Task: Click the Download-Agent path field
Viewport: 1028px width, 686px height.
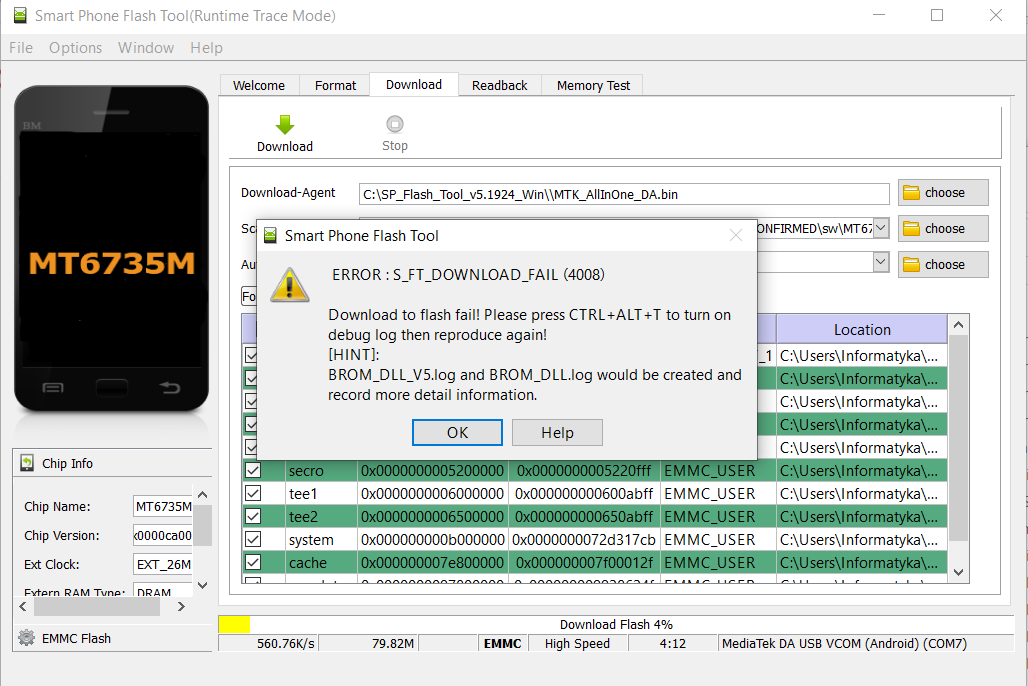Action: pos(623,194)
